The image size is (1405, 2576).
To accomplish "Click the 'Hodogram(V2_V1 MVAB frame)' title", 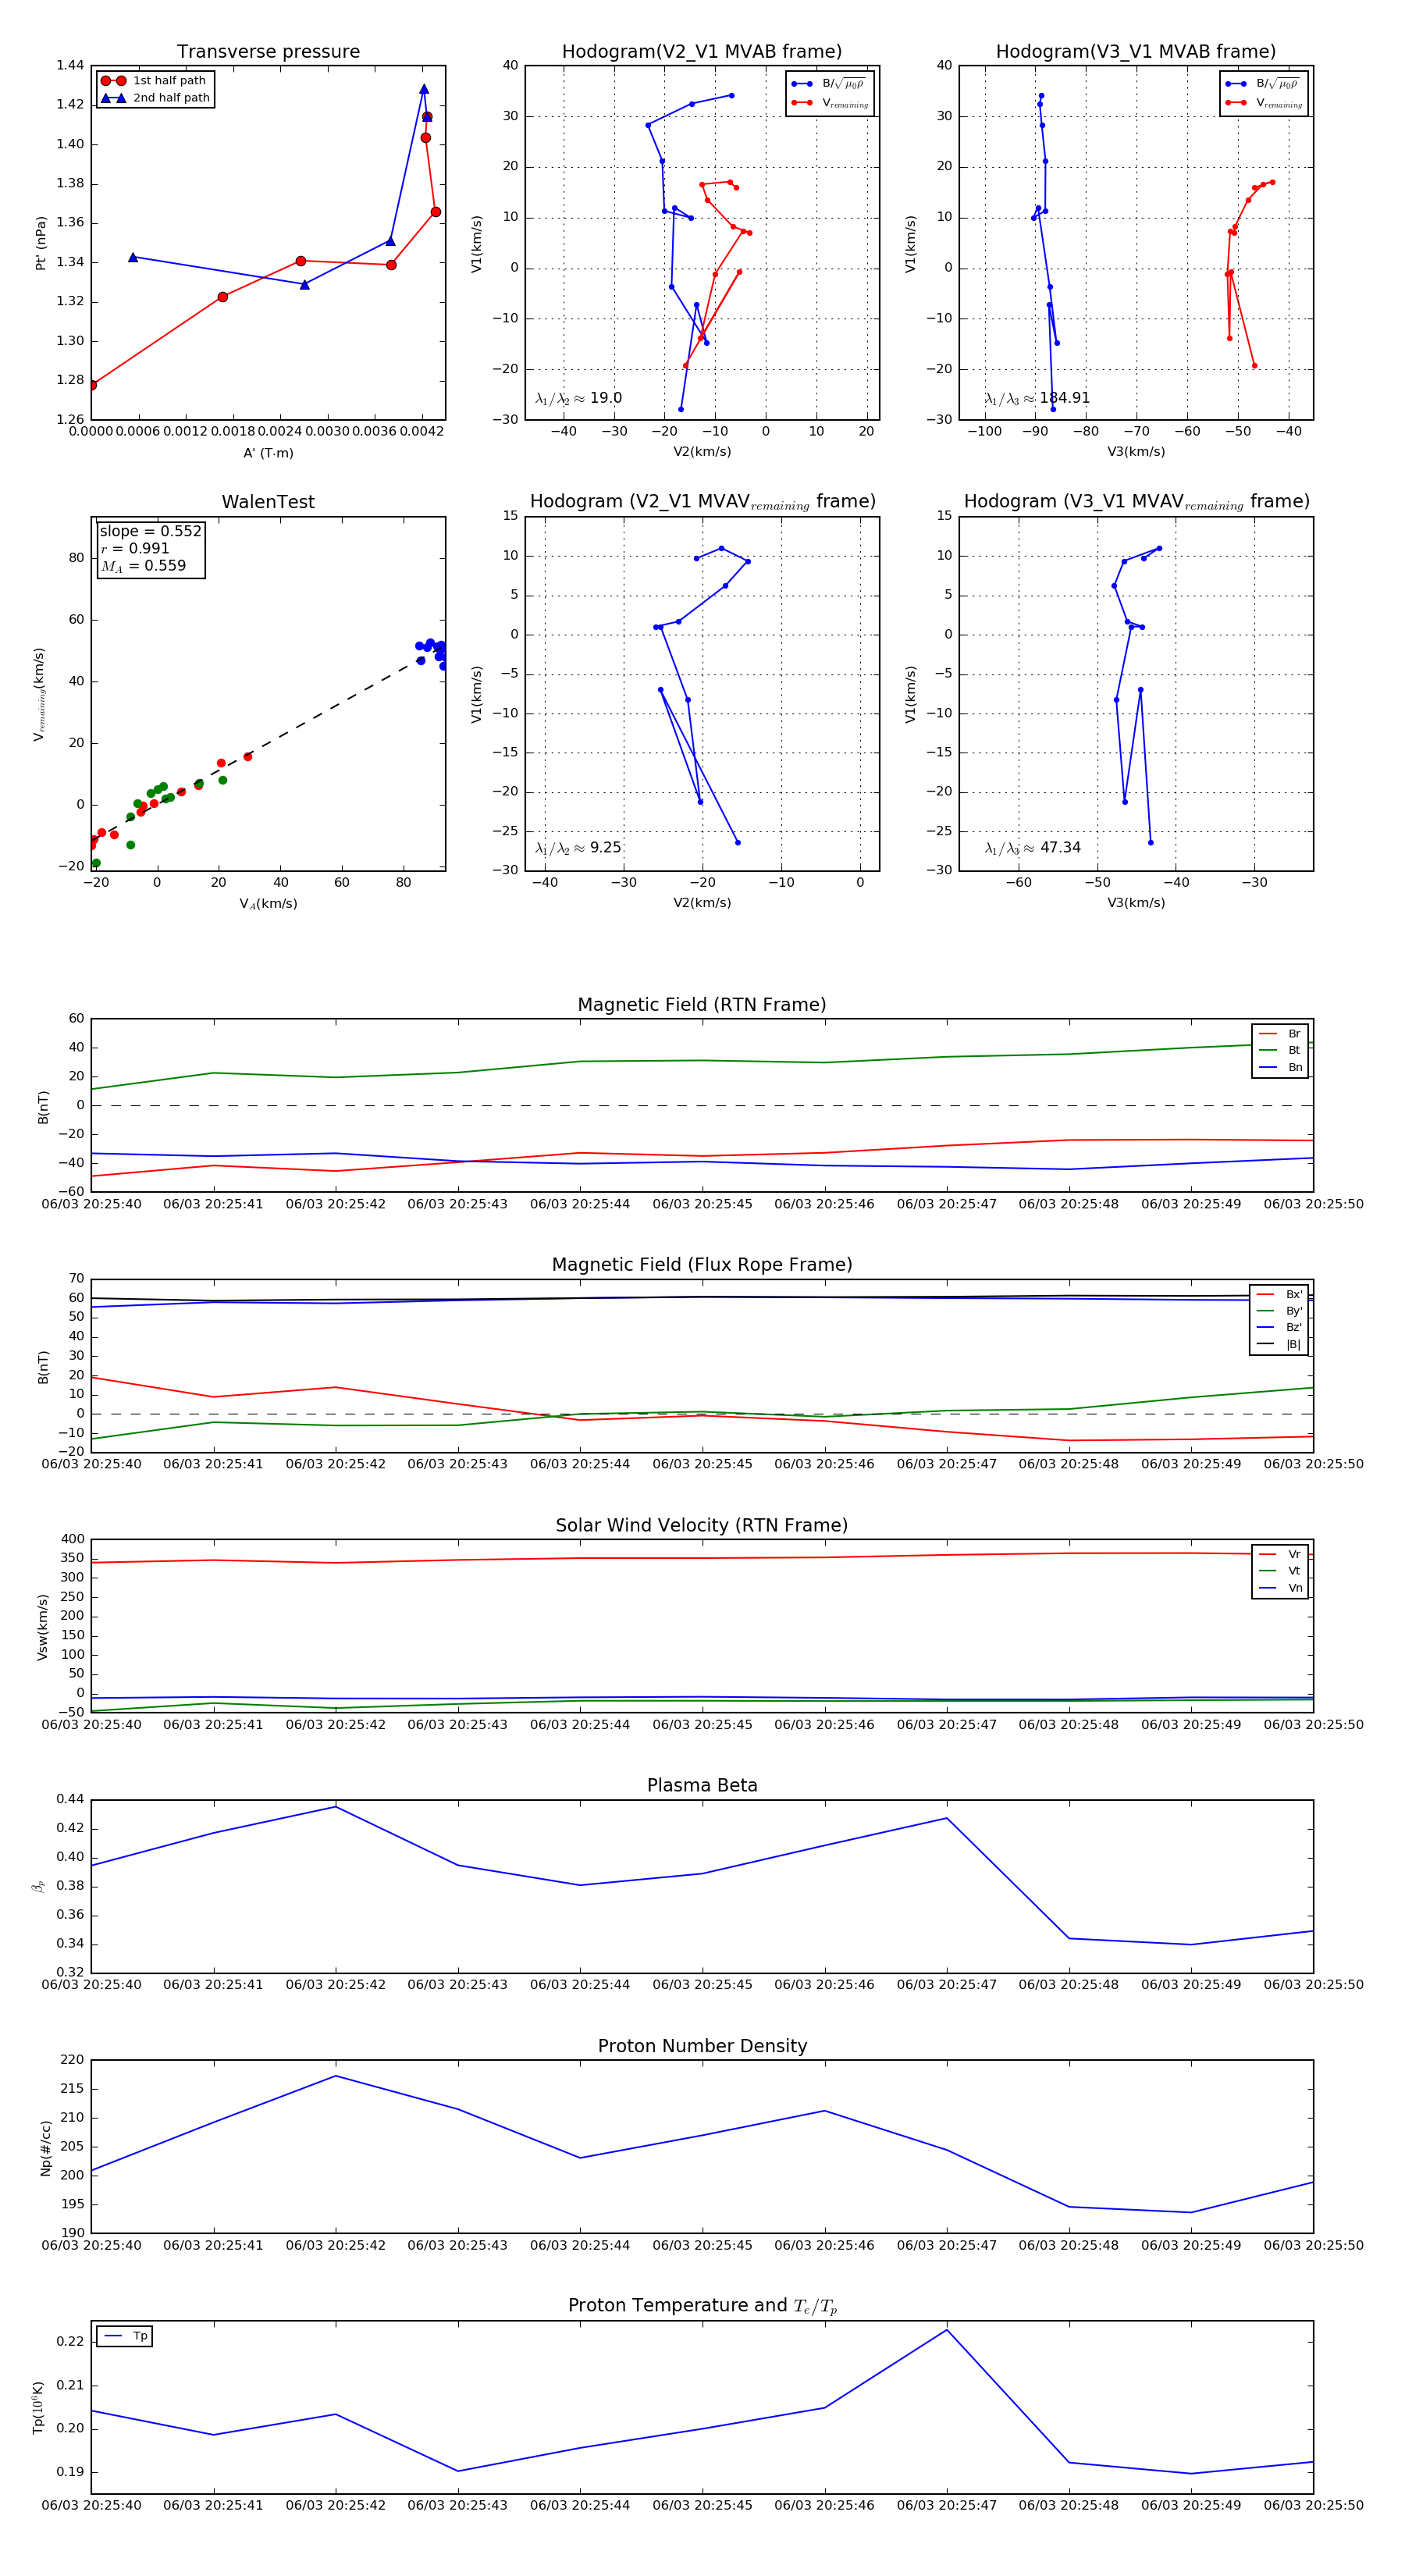I will tap(702, 52).
